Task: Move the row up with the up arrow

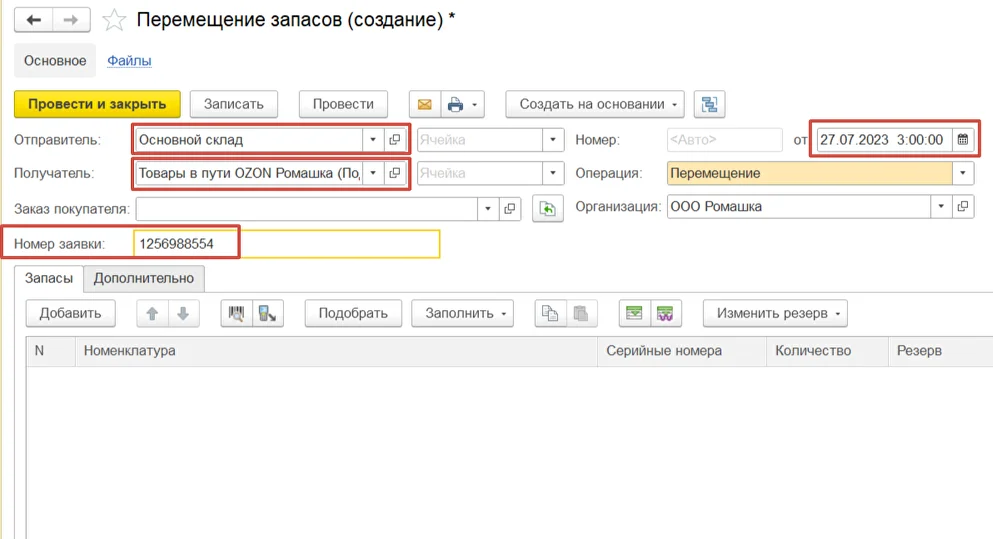Action: coord(153,313)
